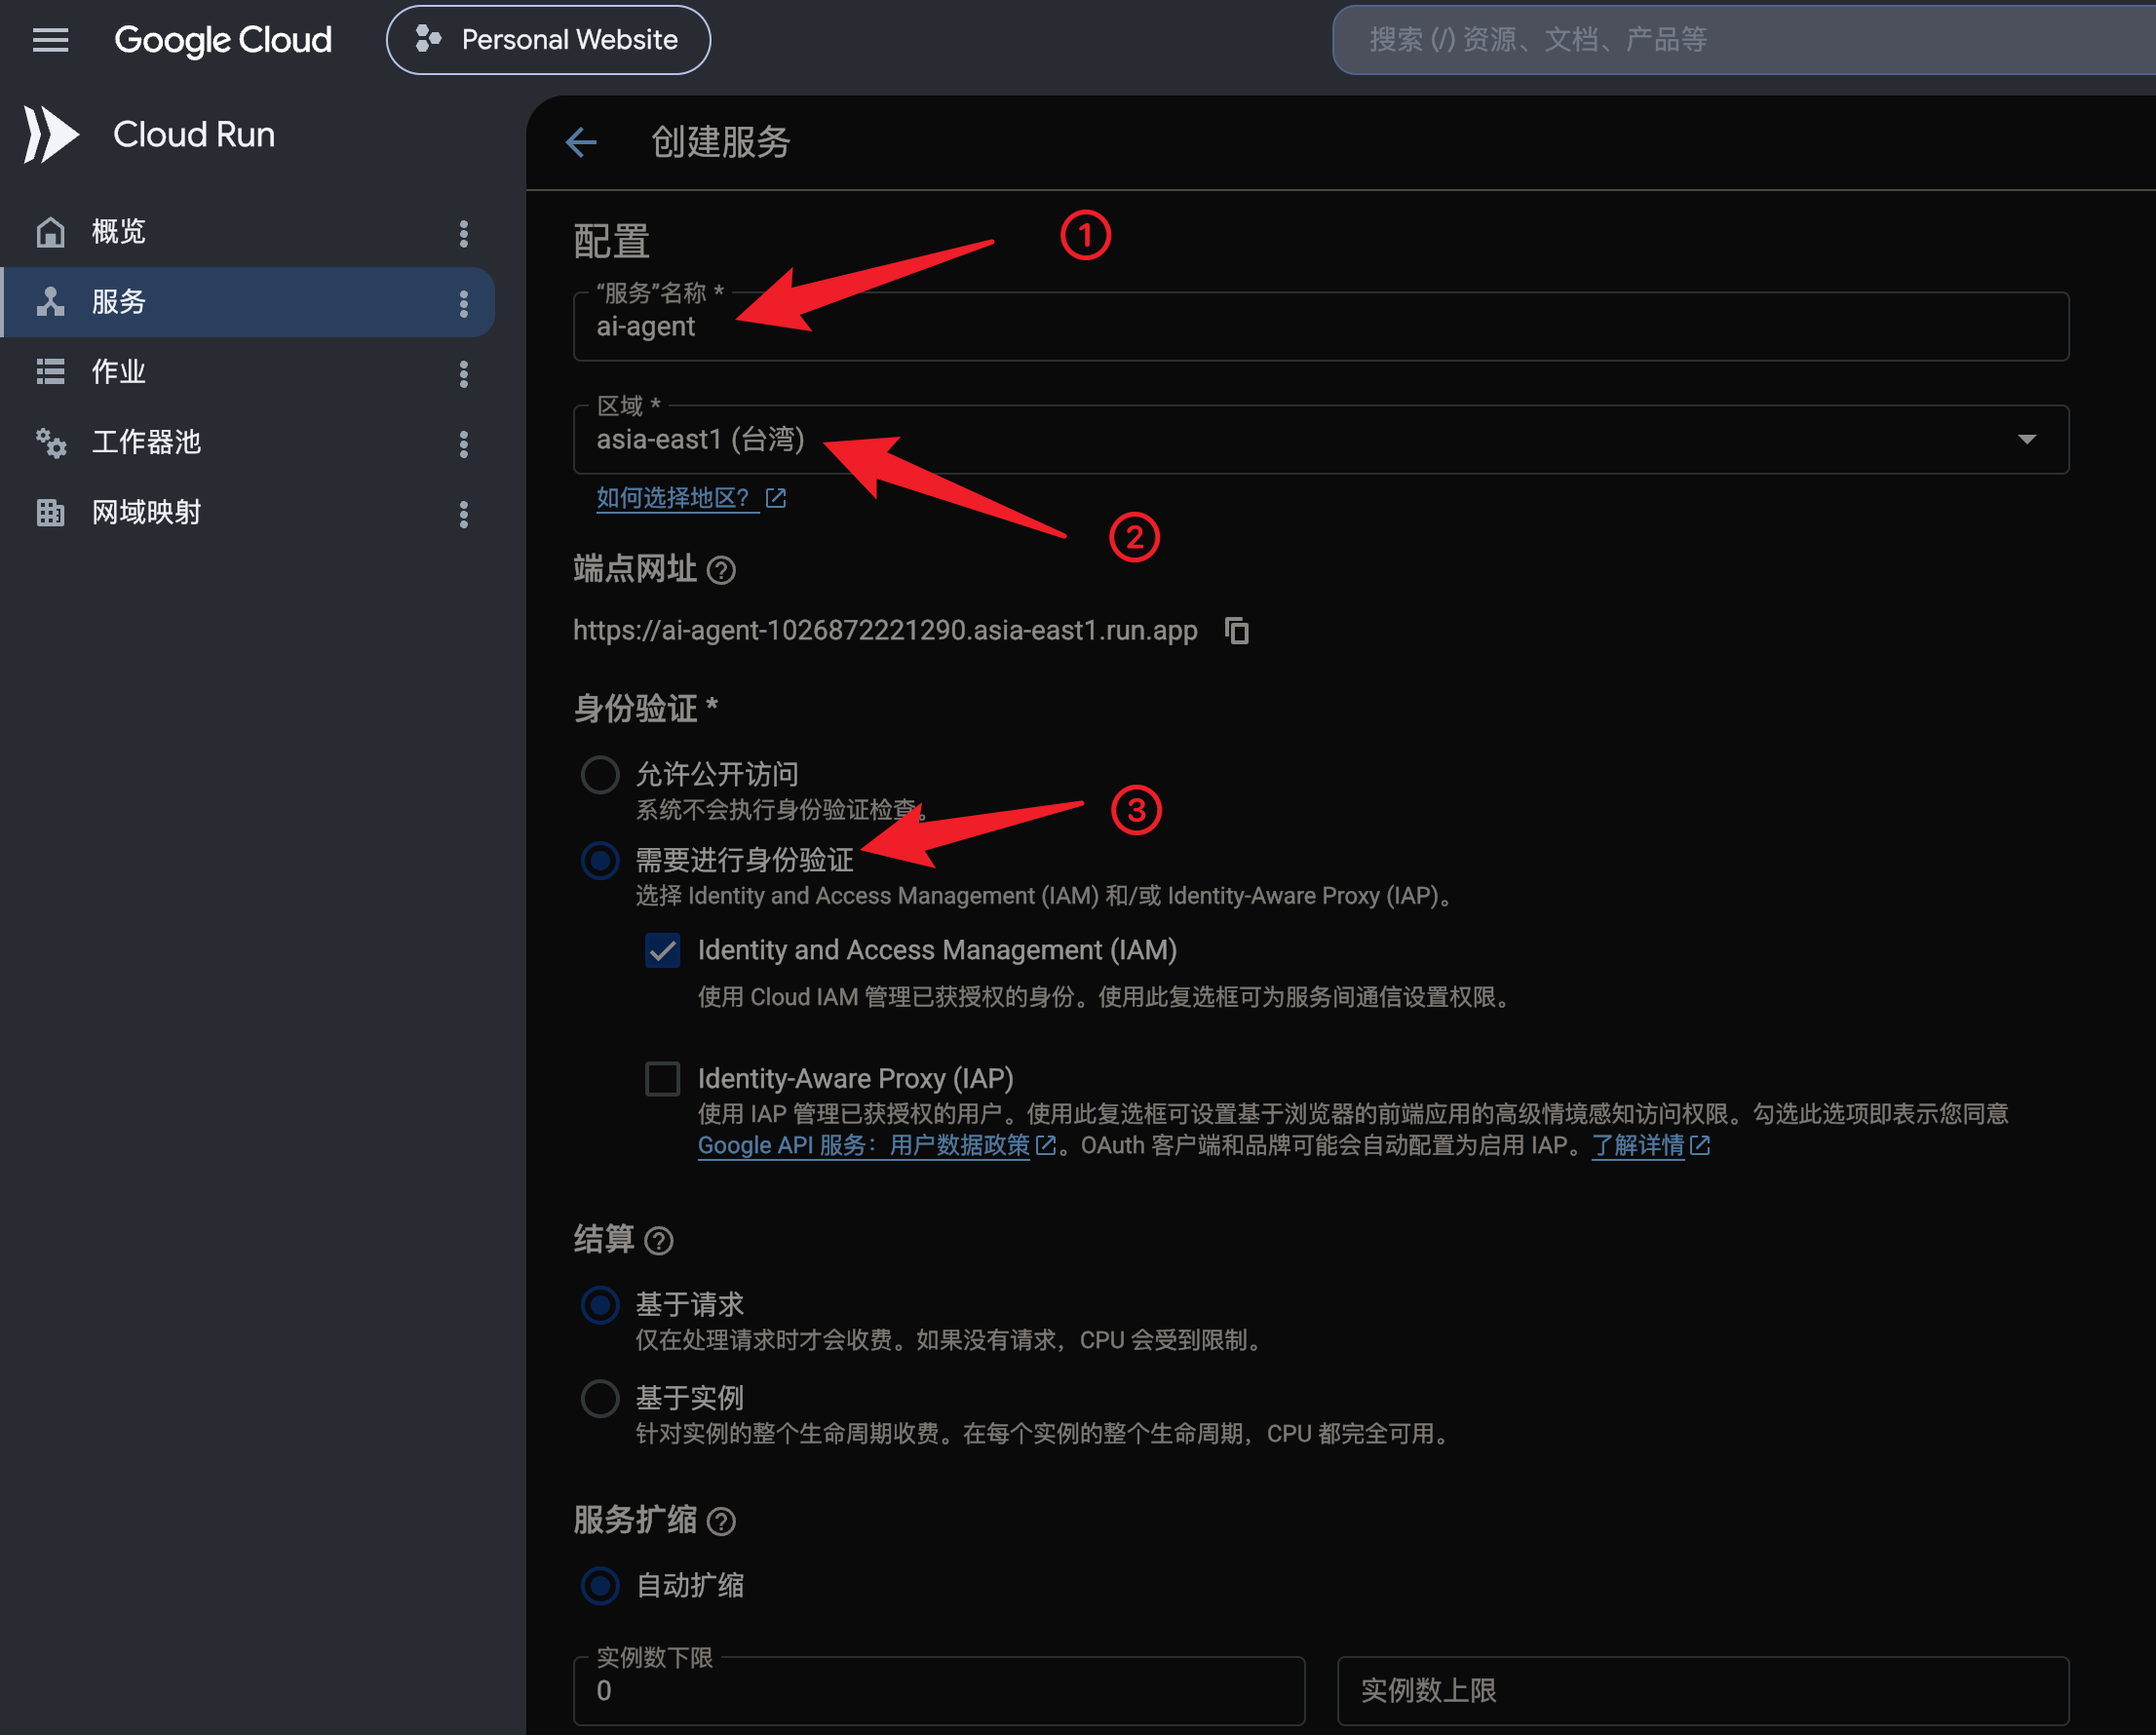Open more options for 网域映射
Screen dimensions: 2156x1735
click(x=463, y=514)
